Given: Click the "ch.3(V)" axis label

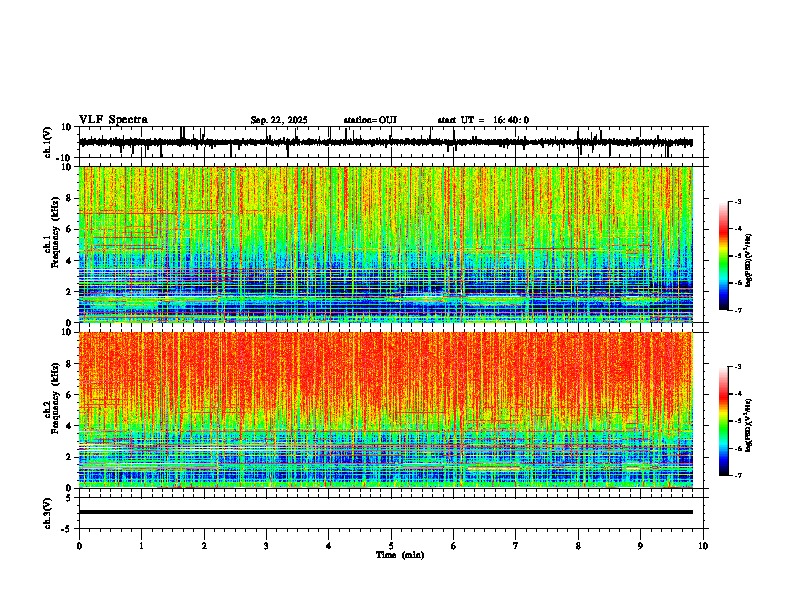Looking at the screenshot, I should (48, 513).
